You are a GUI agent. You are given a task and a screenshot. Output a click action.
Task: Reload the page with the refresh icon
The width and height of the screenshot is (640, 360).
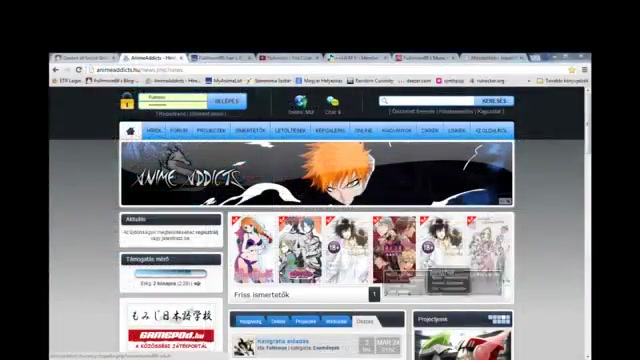79,70
